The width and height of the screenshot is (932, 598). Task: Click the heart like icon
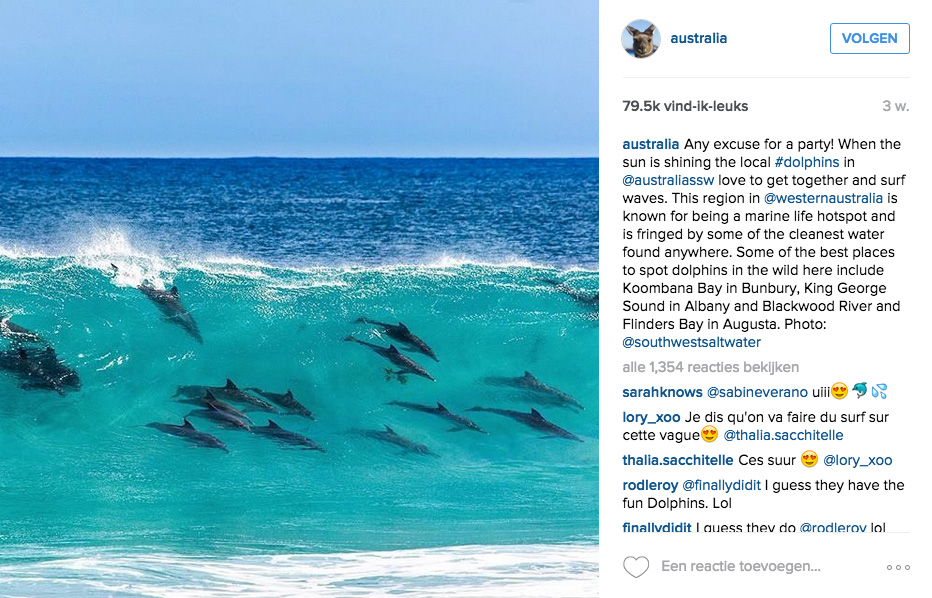[x=636, y=567]
